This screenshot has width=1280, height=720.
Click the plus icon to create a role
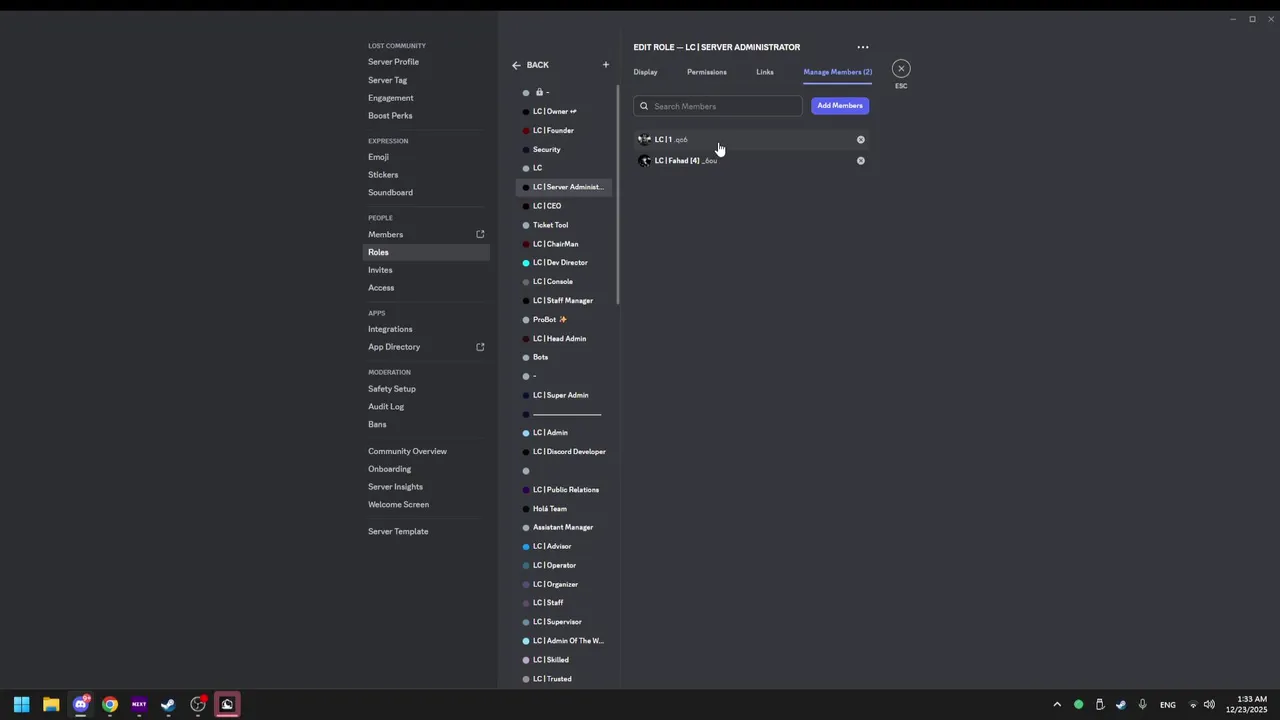click(605, 65)
